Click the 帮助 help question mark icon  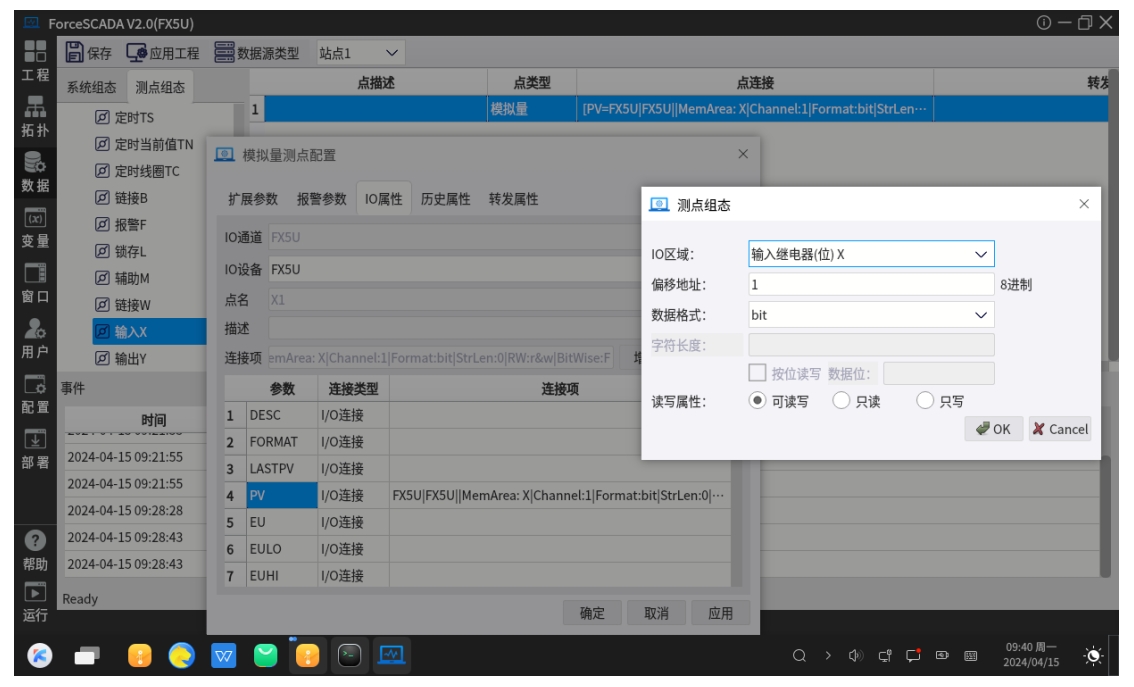click(x=35, y=540)
